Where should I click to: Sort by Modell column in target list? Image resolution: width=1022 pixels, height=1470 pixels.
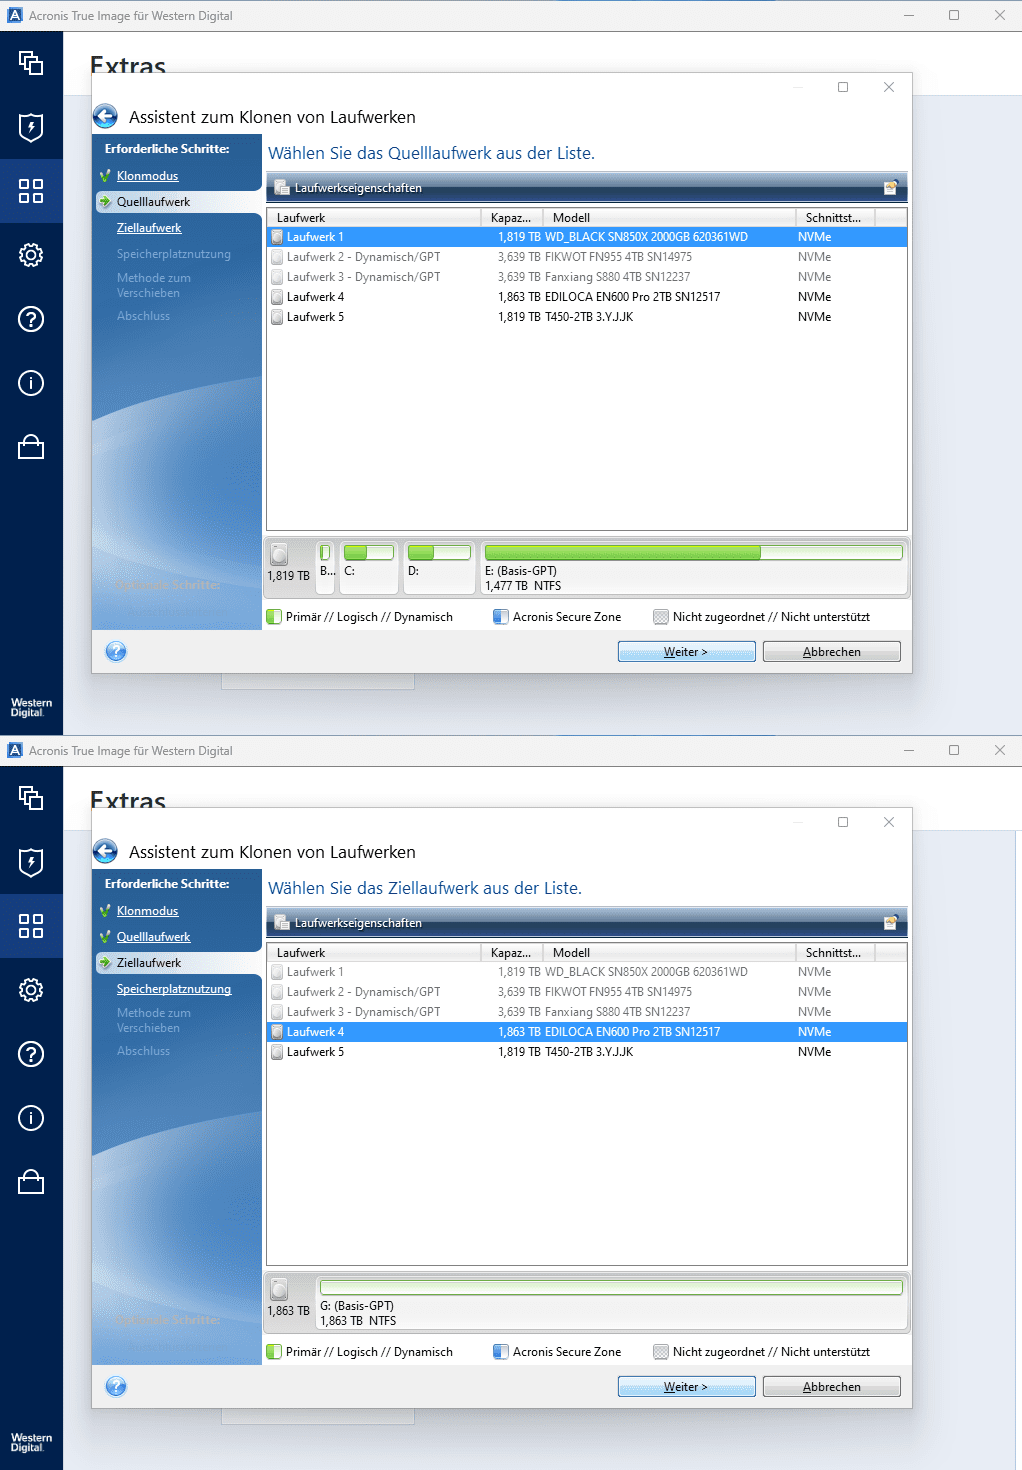669,953
